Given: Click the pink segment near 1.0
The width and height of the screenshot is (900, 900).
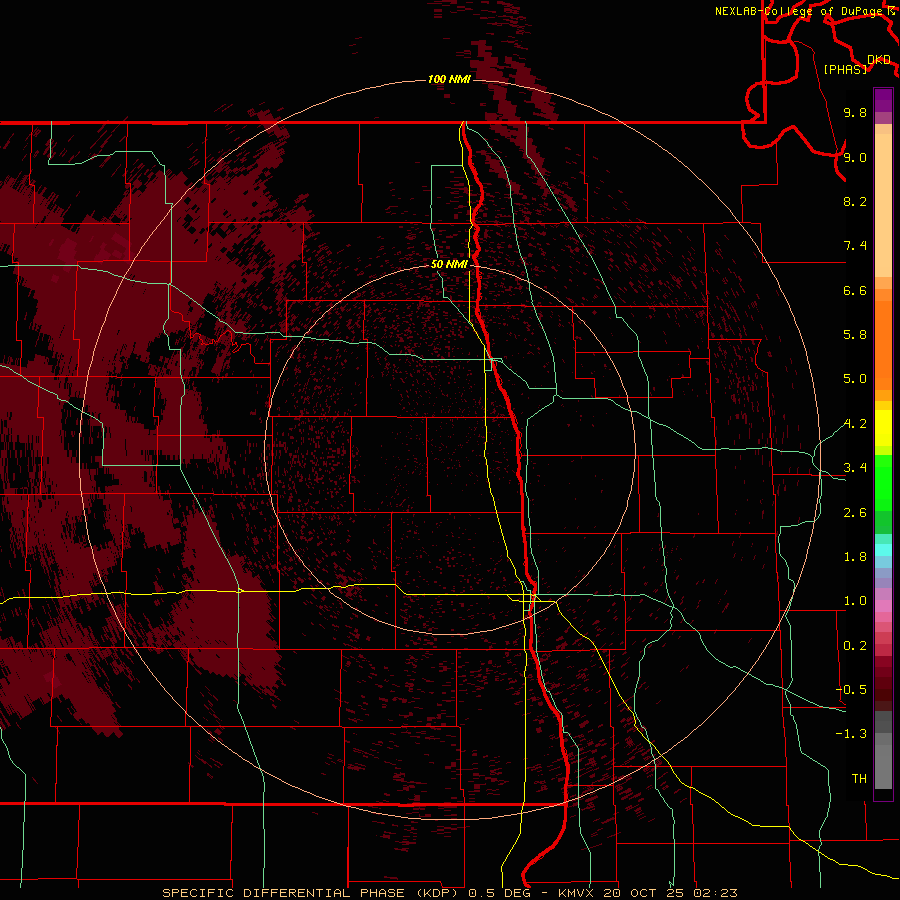Looking at the screenshot, I should [883, 605].
